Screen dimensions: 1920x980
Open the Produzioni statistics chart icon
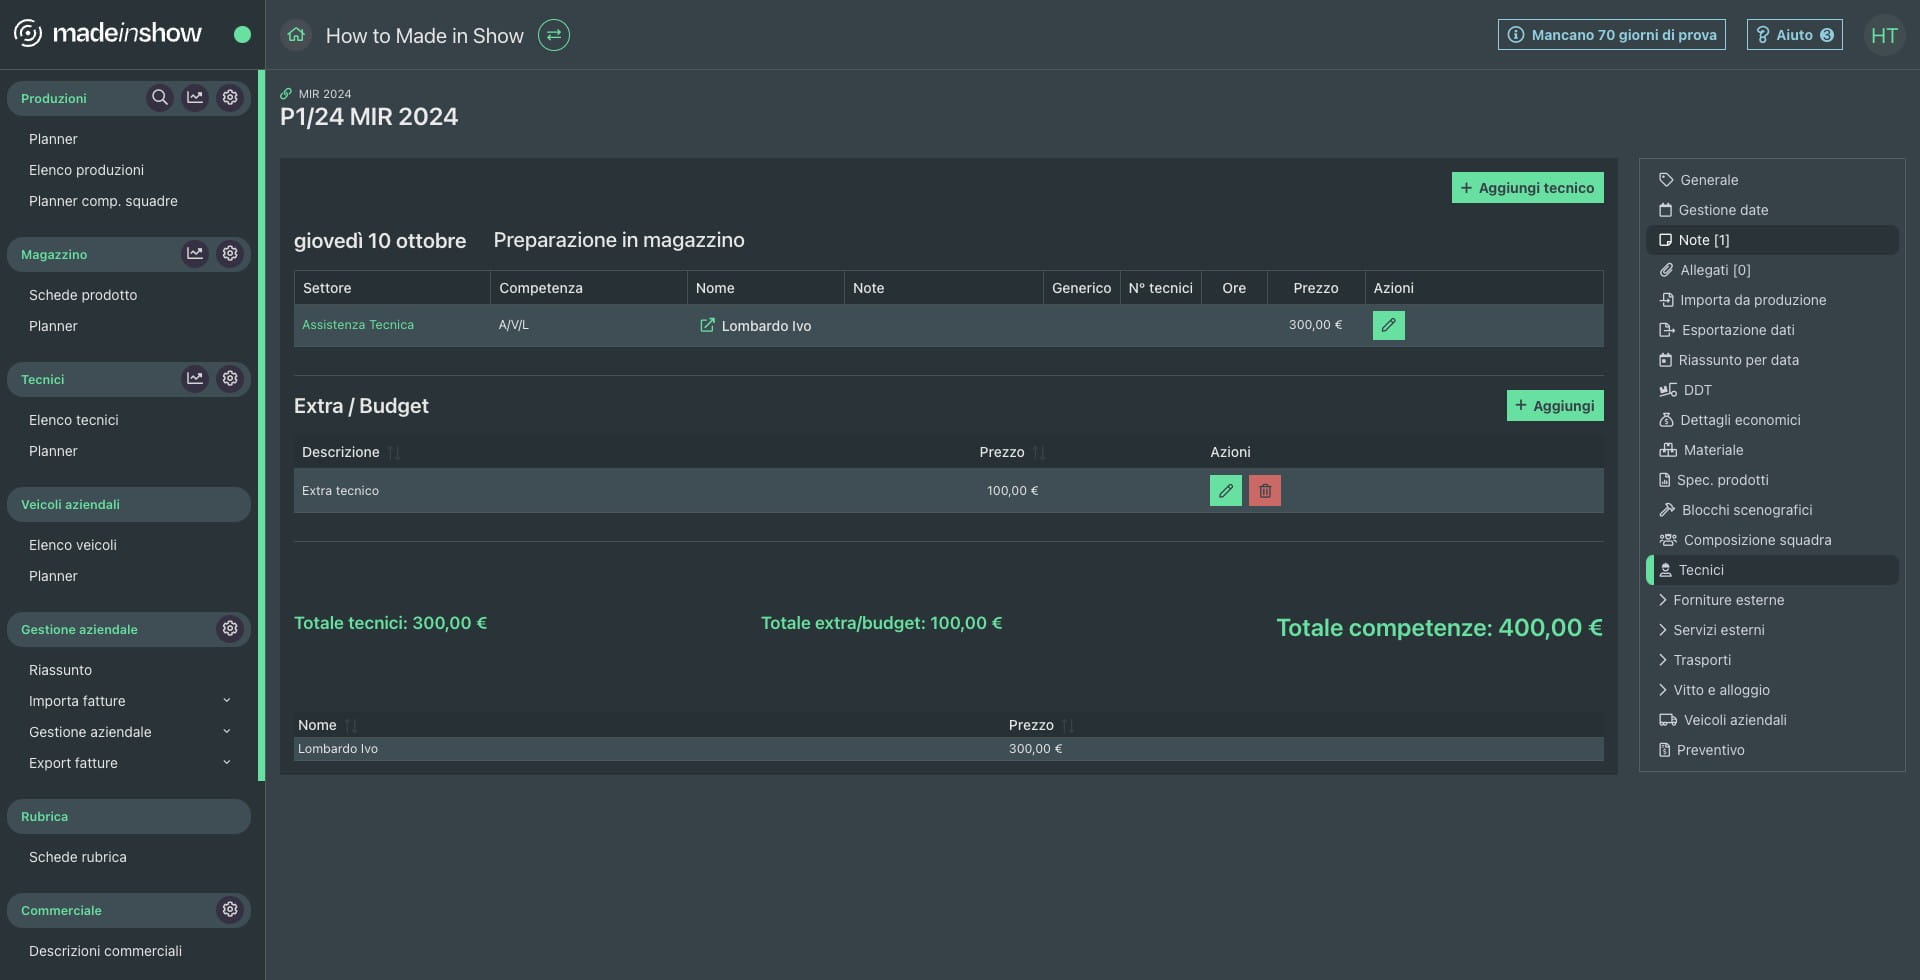[195, 98]
